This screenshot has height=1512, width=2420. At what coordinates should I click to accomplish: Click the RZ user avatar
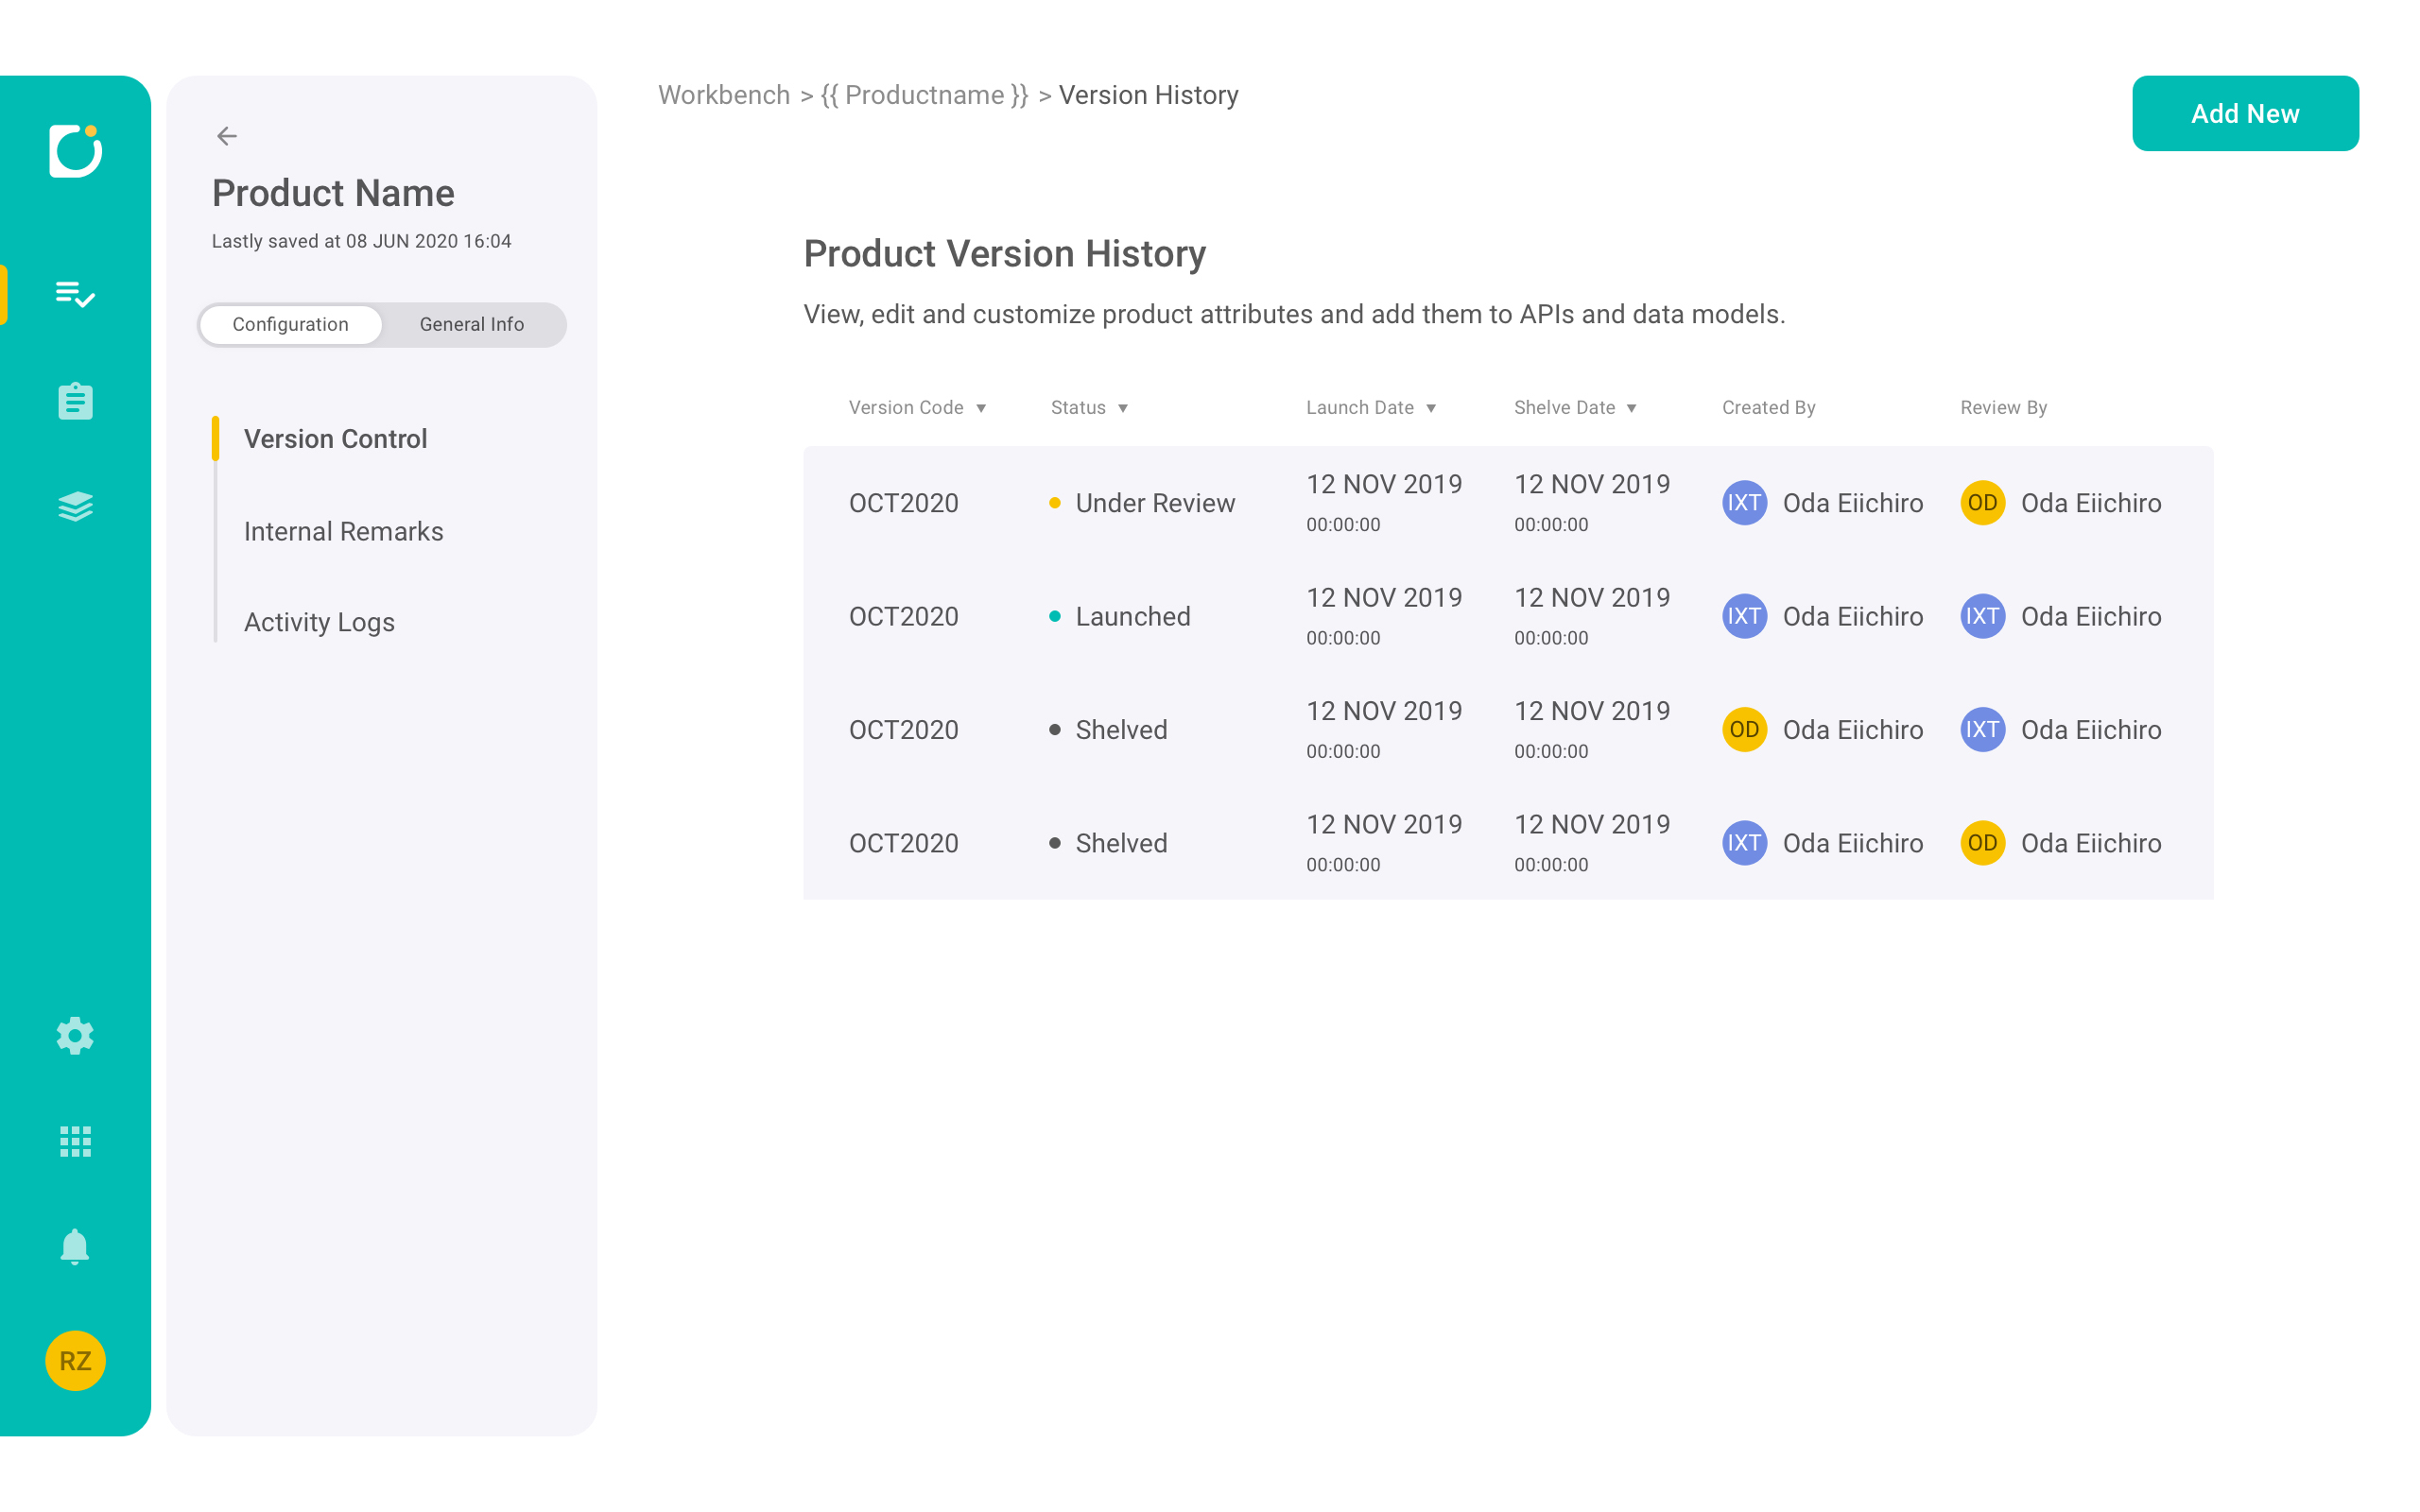pyautogui.click(x=75, y=1361)
